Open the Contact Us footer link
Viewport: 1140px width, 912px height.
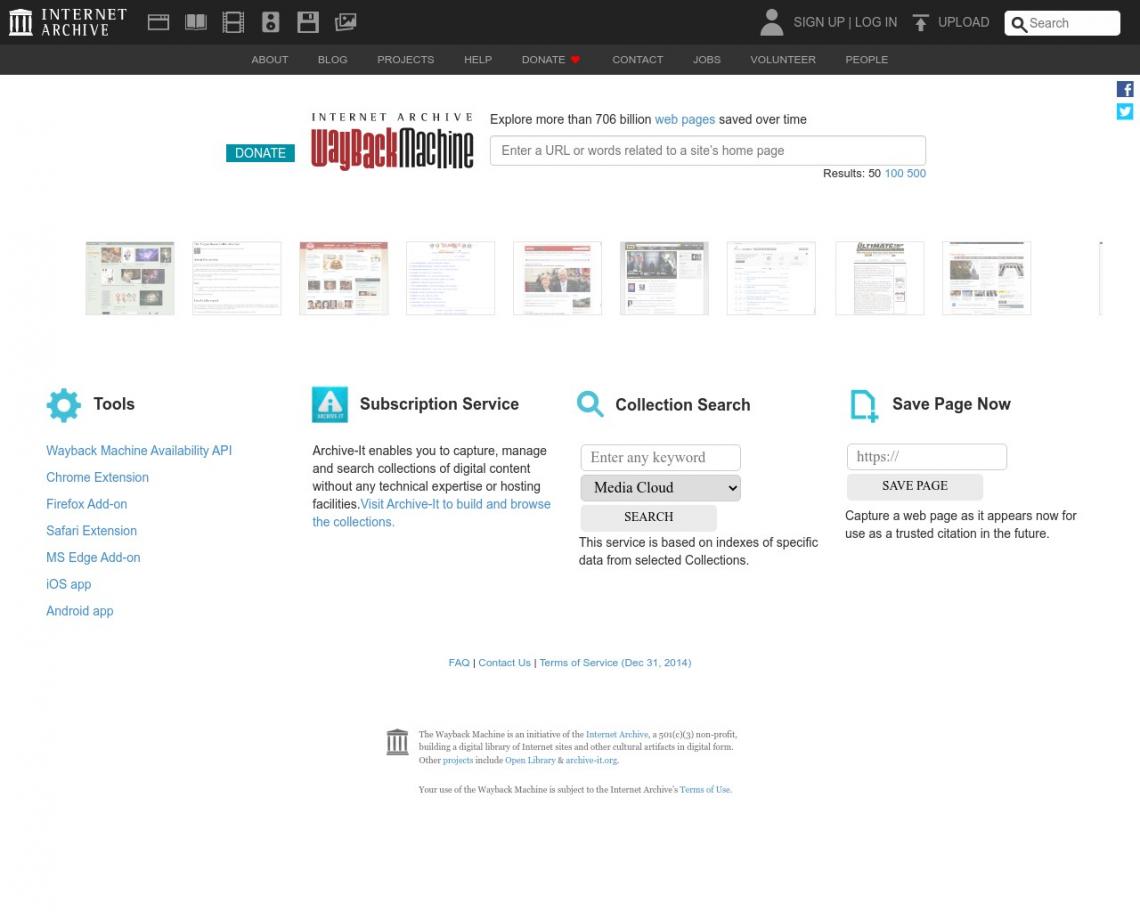click(x=505, y=663)
